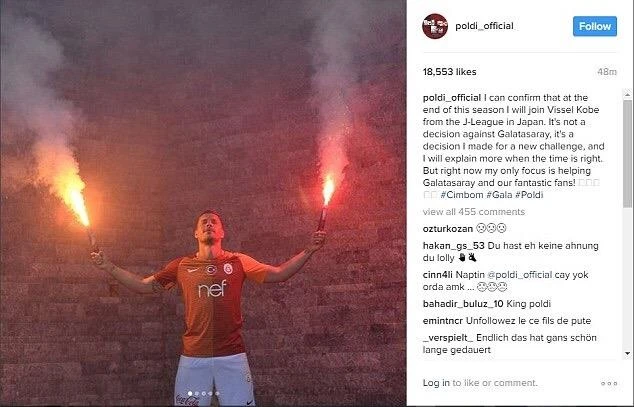The height and width of the screenshot is (407, 634).
Task: Open bahadir_buluz_10 commenter profile
Action: coord(463,304)
